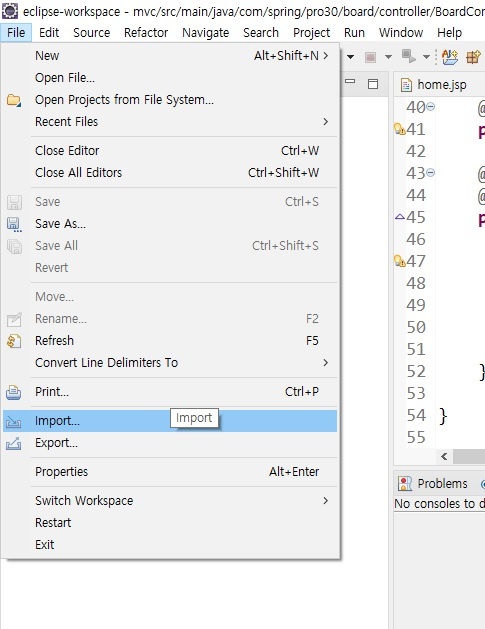The width and height of the screenshot is (485, 629).
Task: Click the warning marker on line 41
Action: click(400, 129)
